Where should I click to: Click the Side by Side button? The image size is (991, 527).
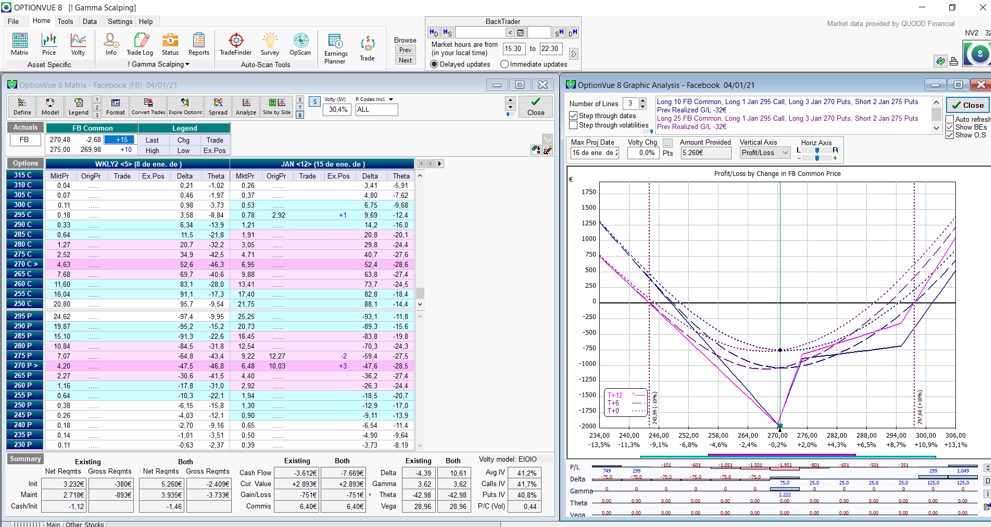(276, 106)
